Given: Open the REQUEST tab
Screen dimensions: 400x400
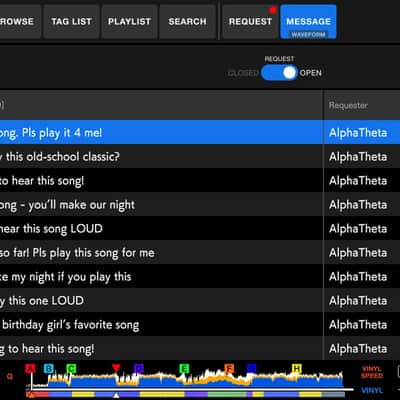Looking at the screenshot, I should [x=250, y=22].
